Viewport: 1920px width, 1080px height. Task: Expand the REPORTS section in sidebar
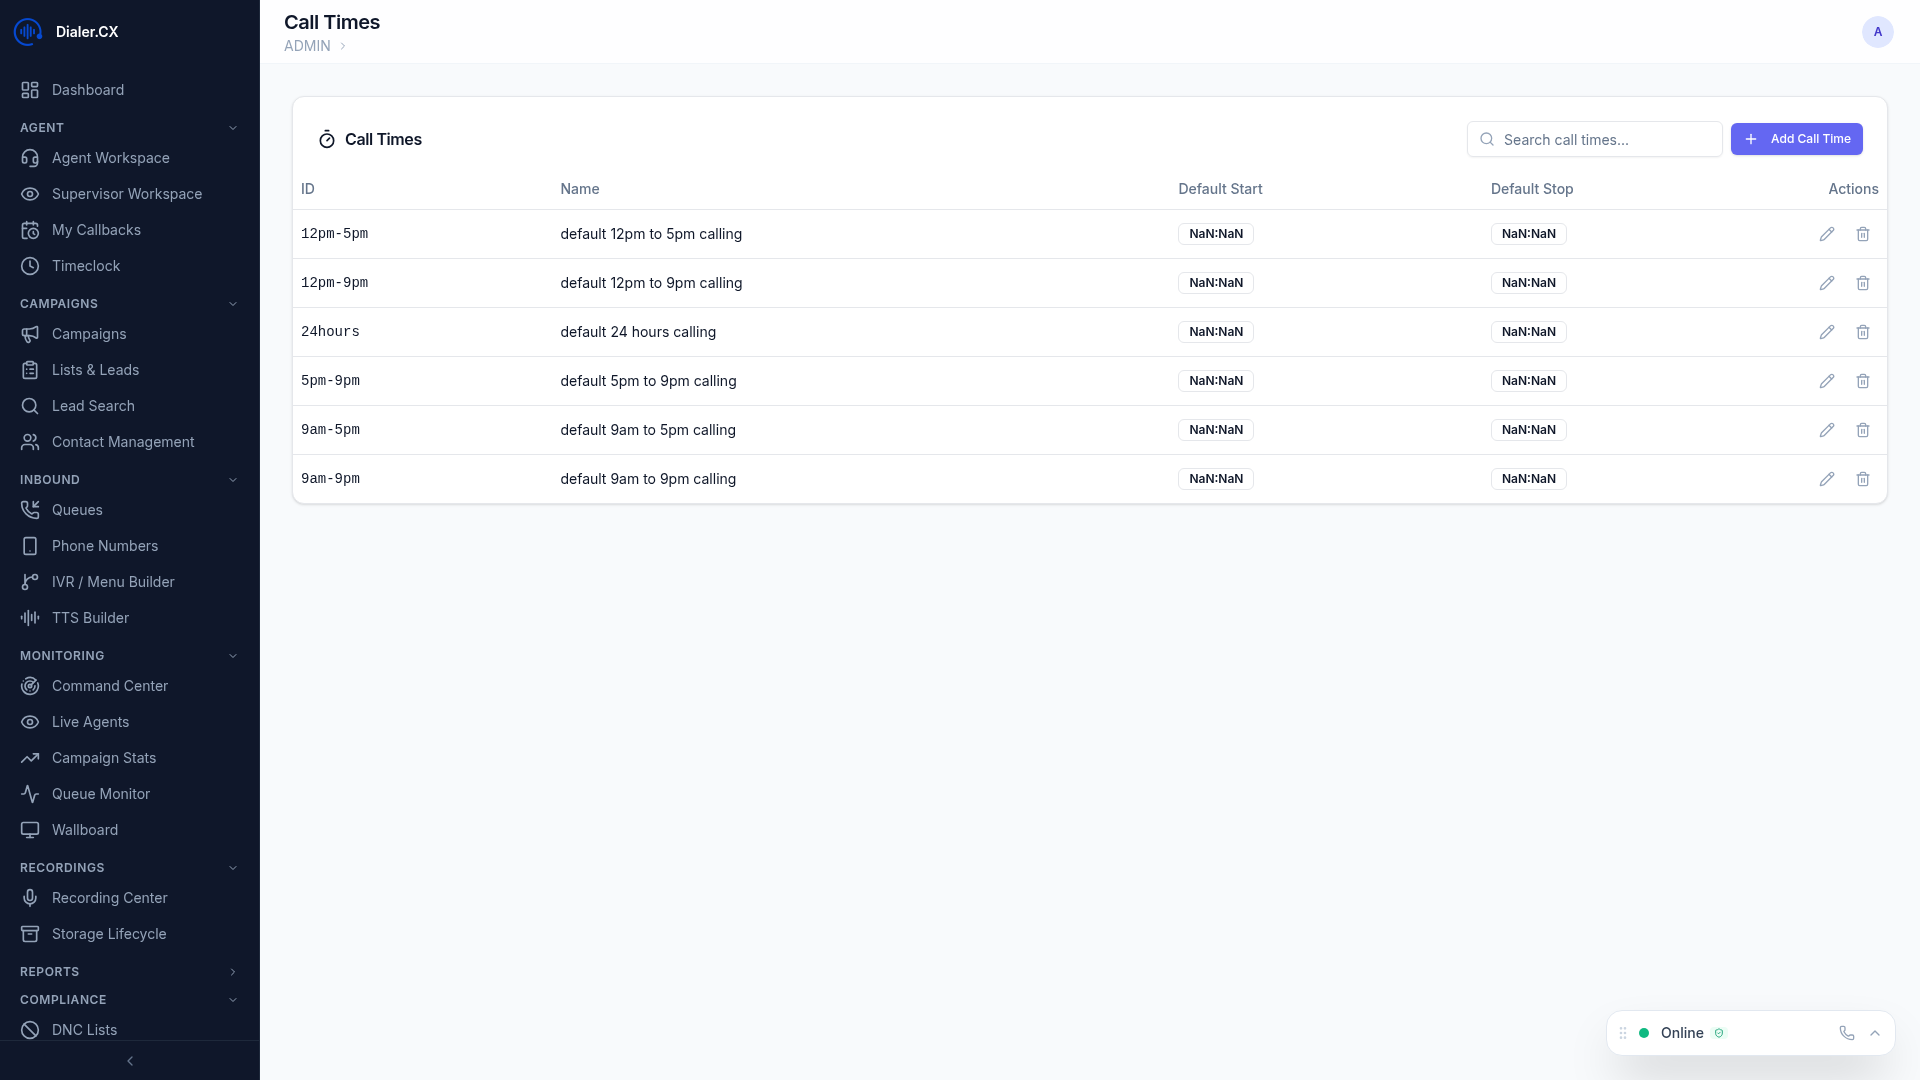(233, 971)
